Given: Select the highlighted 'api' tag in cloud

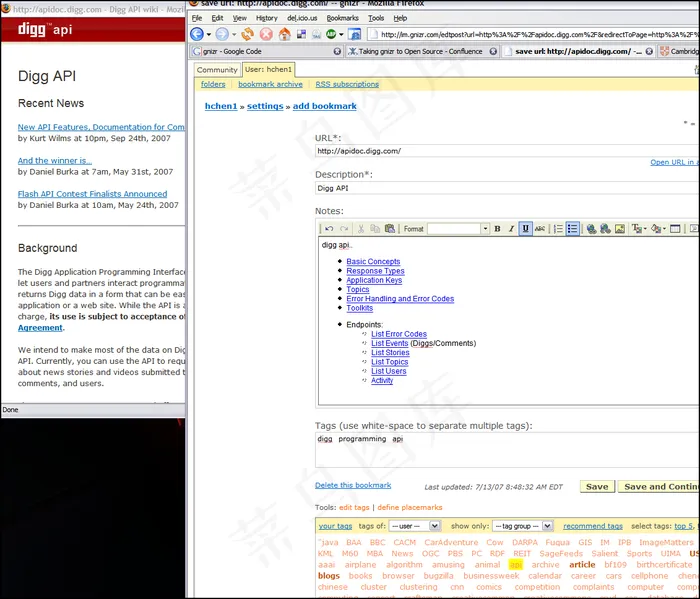Looking at the screenshot, I should pos(516,565).
